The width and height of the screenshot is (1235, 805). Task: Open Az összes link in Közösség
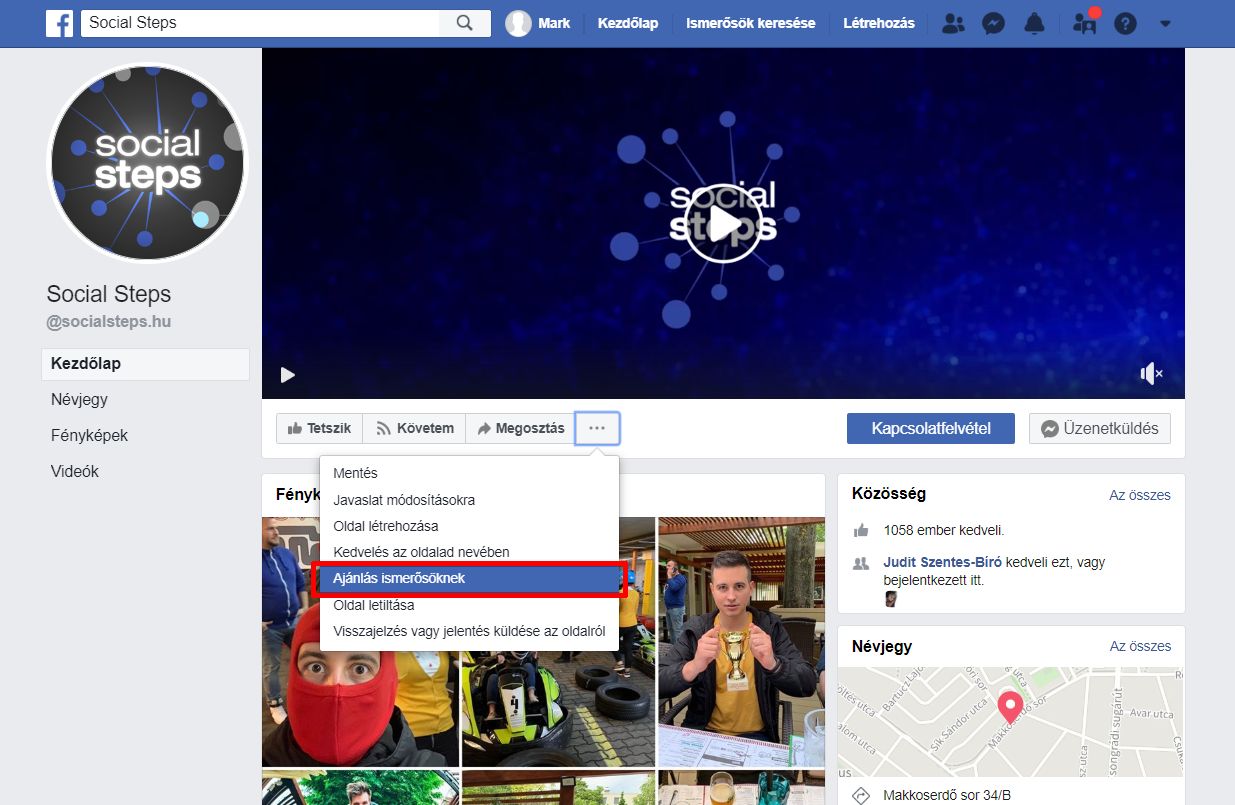point(1139,495)
